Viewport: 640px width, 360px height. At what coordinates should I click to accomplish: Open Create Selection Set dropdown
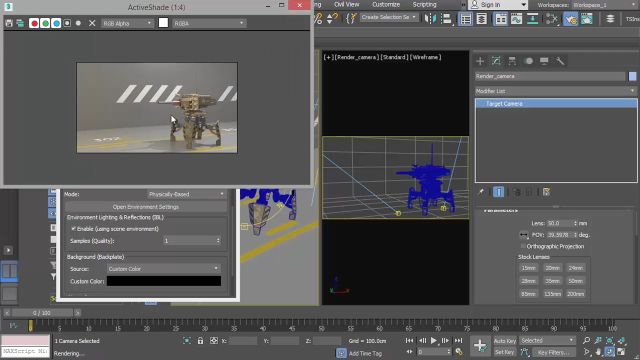(389, 17)
